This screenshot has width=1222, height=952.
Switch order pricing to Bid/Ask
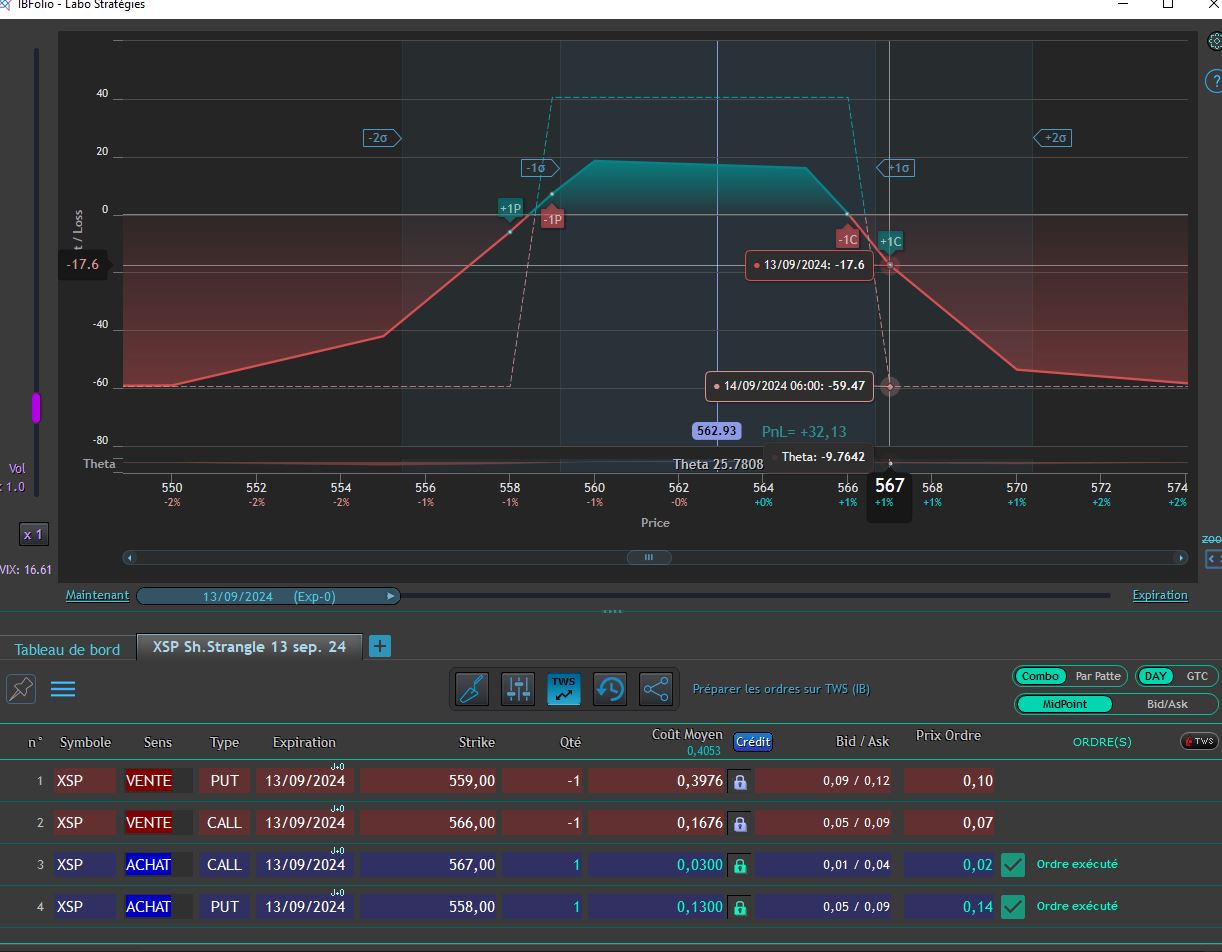tap(1166, 704)
